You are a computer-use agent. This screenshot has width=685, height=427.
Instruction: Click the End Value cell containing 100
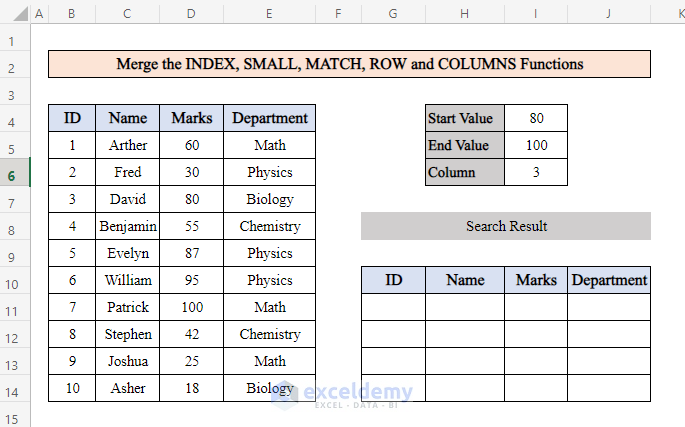coord(536,145)
